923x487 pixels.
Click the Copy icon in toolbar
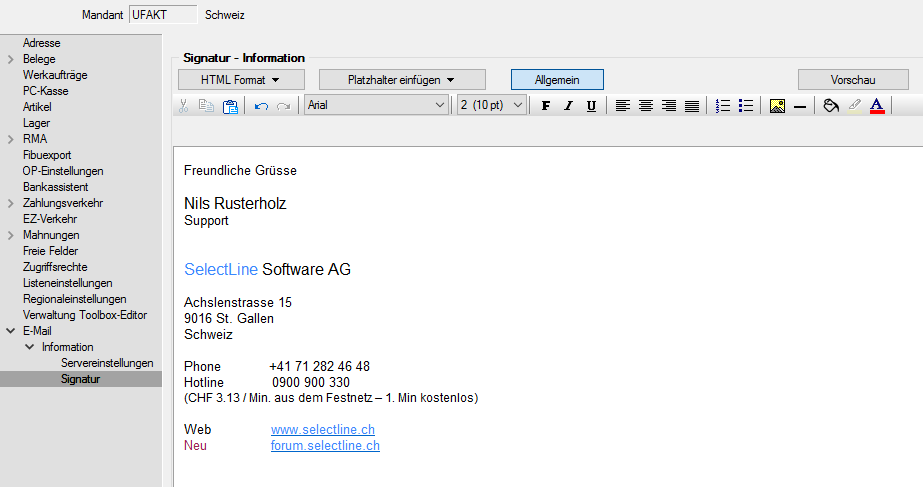pos(206,106)
